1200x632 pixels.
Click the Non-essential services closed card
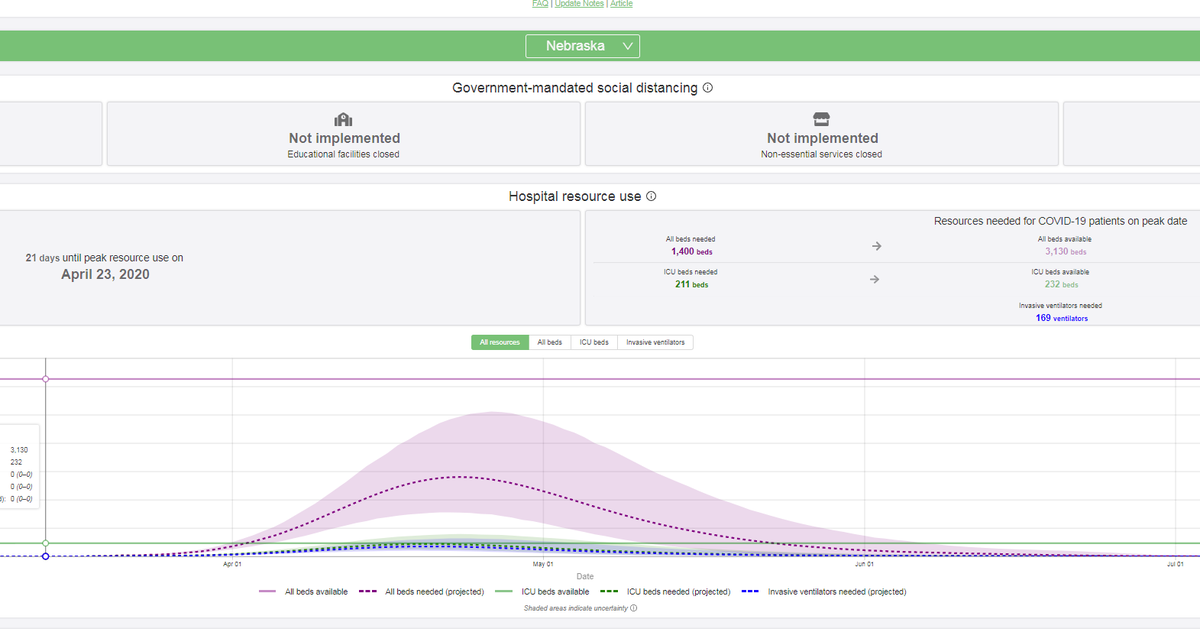(x=822, y=133)
